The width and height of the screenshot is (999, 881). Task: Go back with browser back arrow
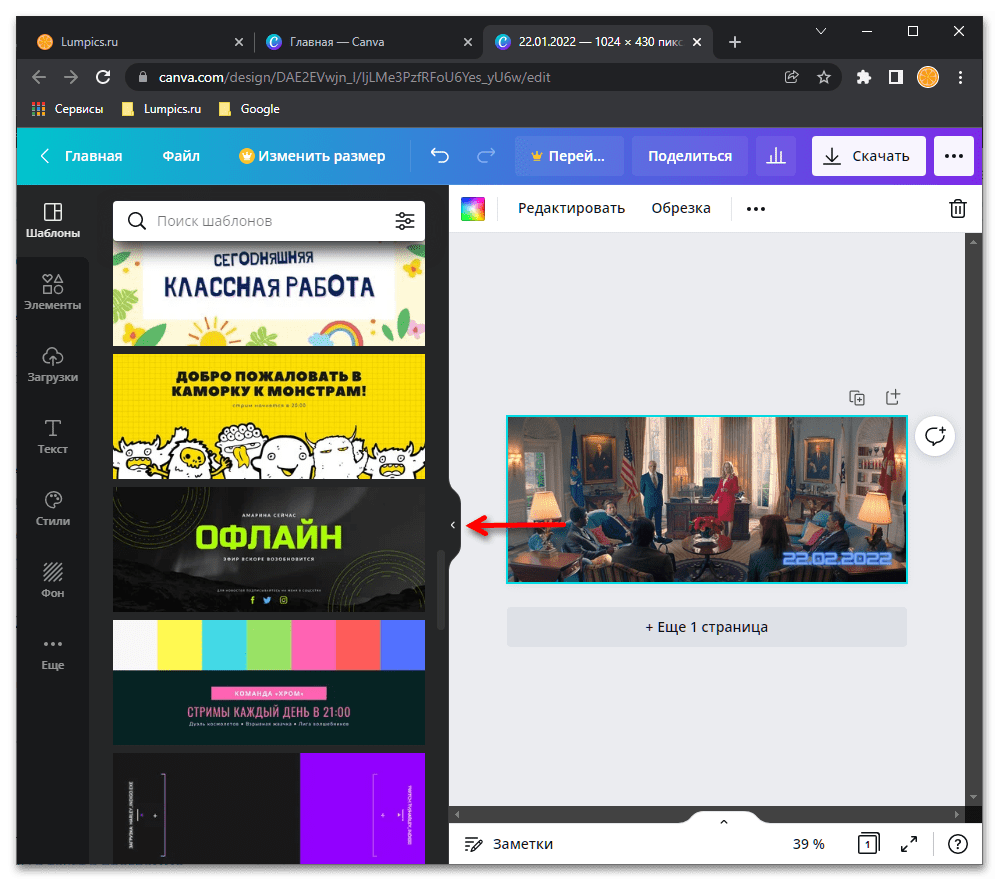tap(39, 77)
